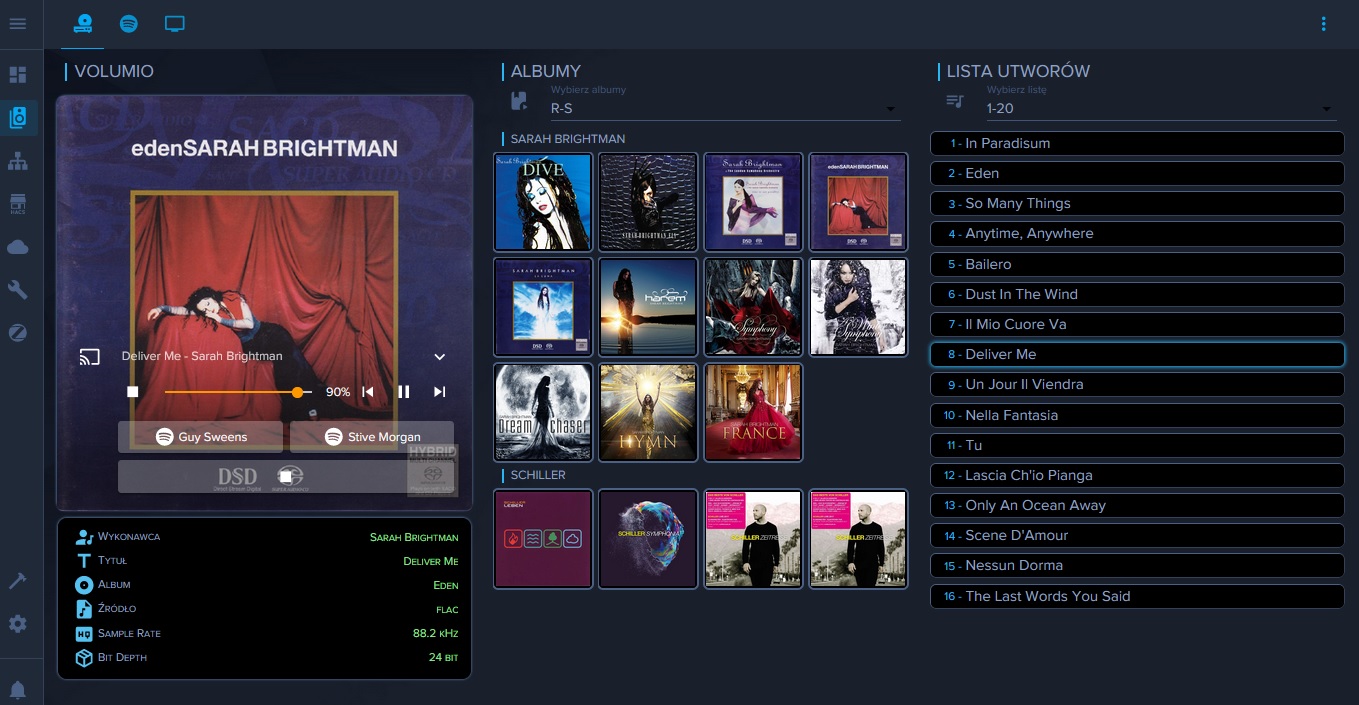
Task: Play track 9 - Un Jour Il Viendra
Action: 1137,384
